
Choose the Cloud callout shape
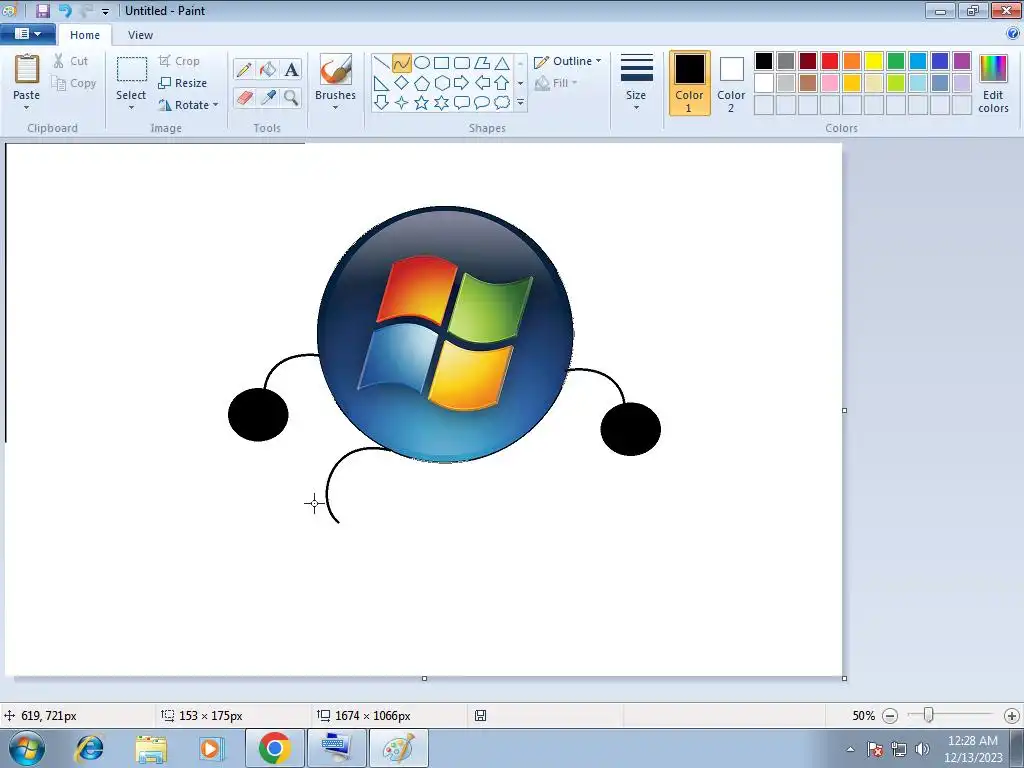coord(502,103)
